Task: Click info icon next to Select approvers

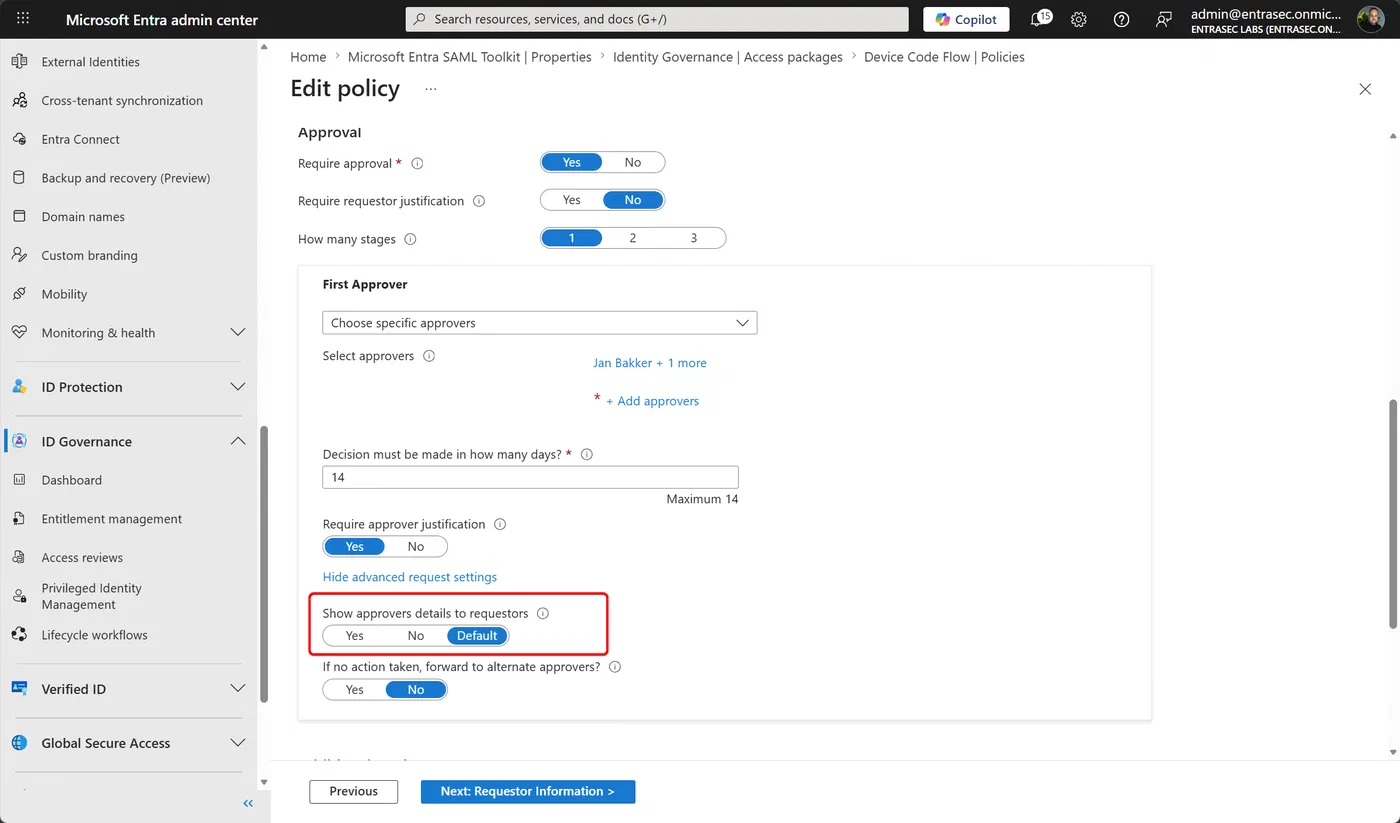Action: tap(429, 356)
